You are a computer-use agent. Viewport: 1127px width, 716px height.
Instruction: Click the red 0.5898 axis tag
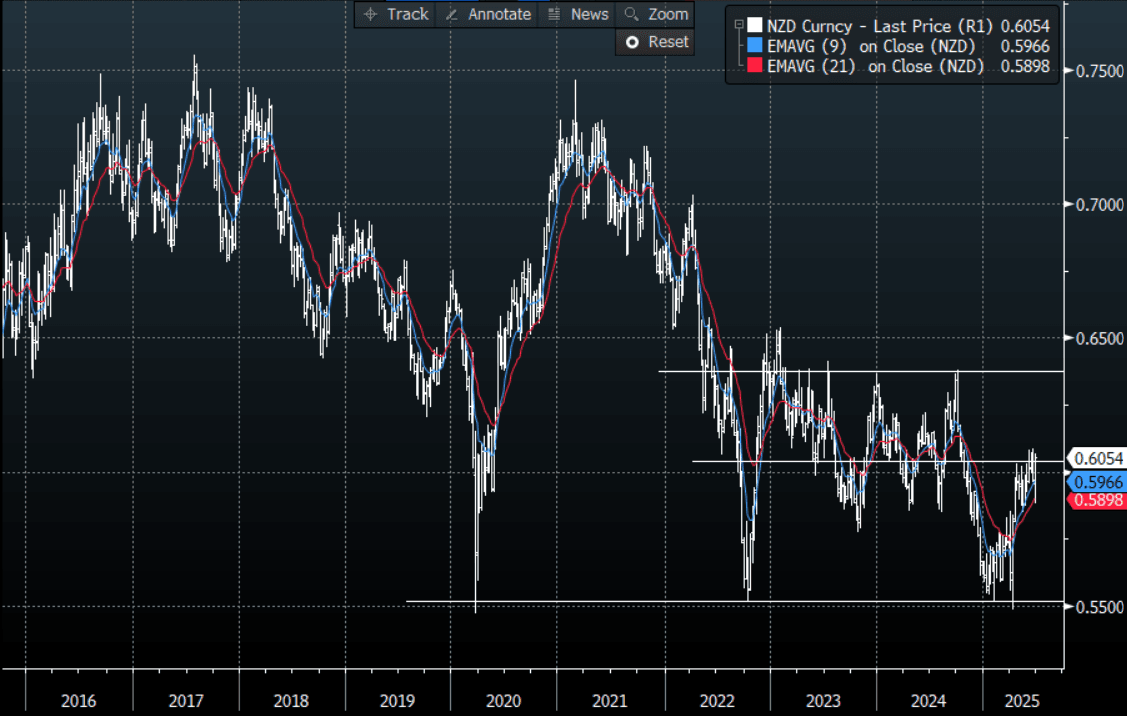click(1098, 500)
